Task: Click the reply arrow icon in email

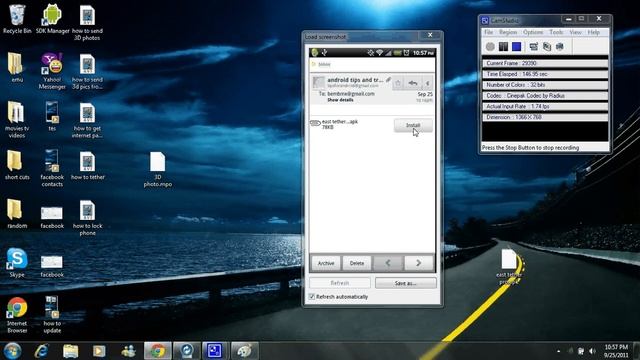Action: click(x=413, y=83)
